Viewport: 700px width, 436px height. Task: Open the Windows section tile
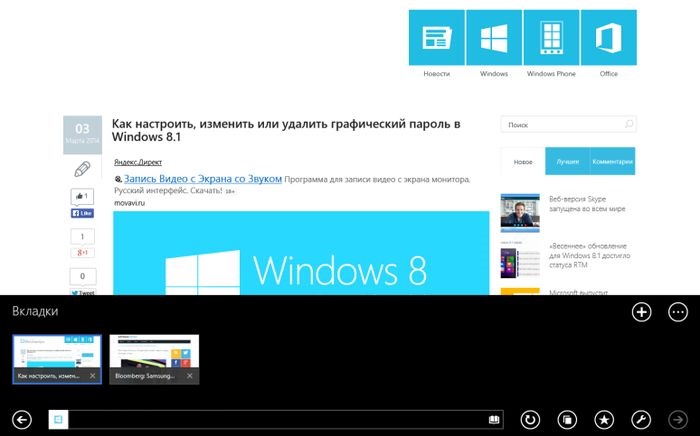(494, 37)
